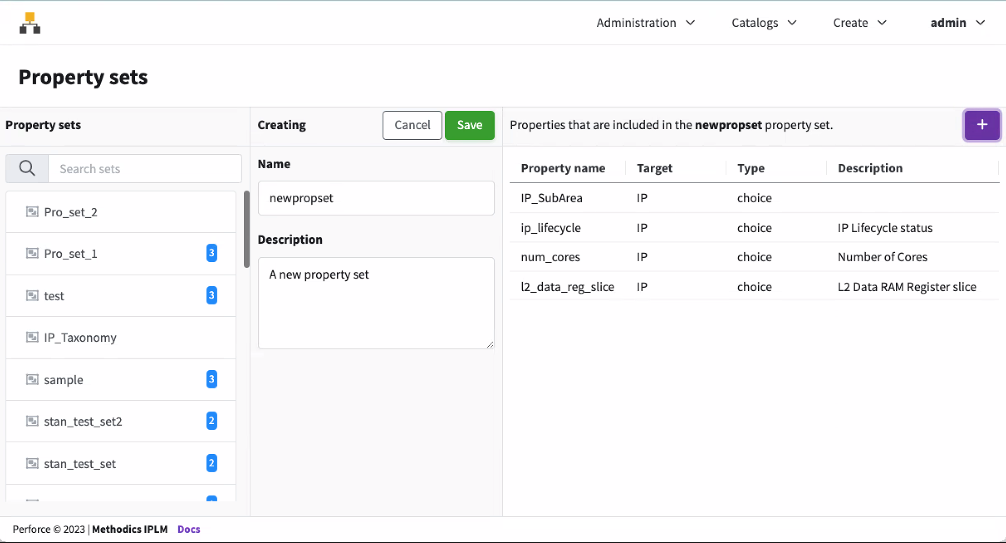The height and width of the screenshot is (543, 1006).
Task: Expand the Catalogs dropdown menu
Action: click(764, 23)
